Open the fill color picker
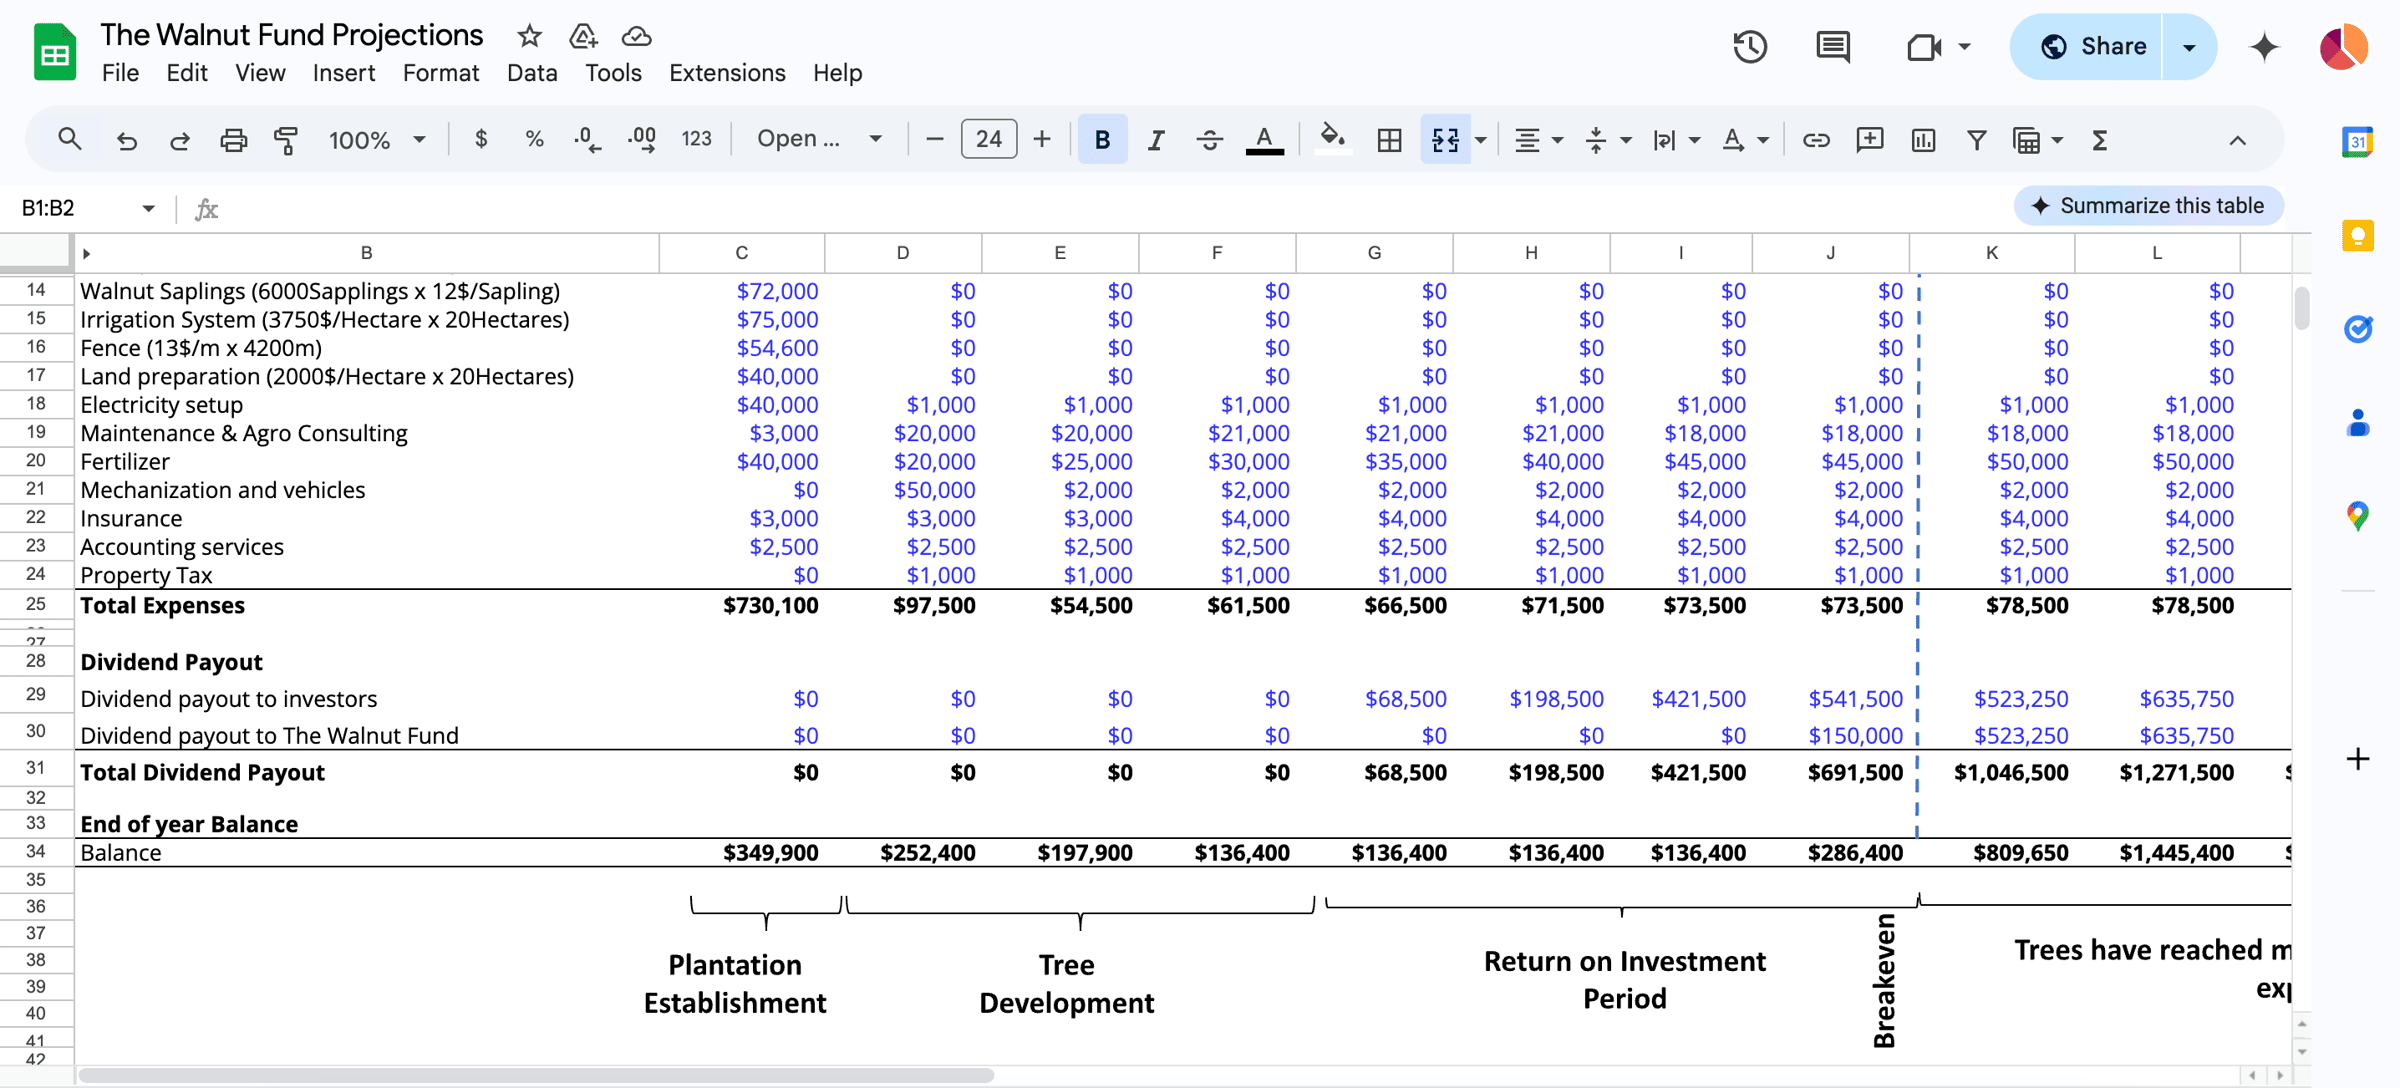 pyautogui.click(x=1332, y=139)
